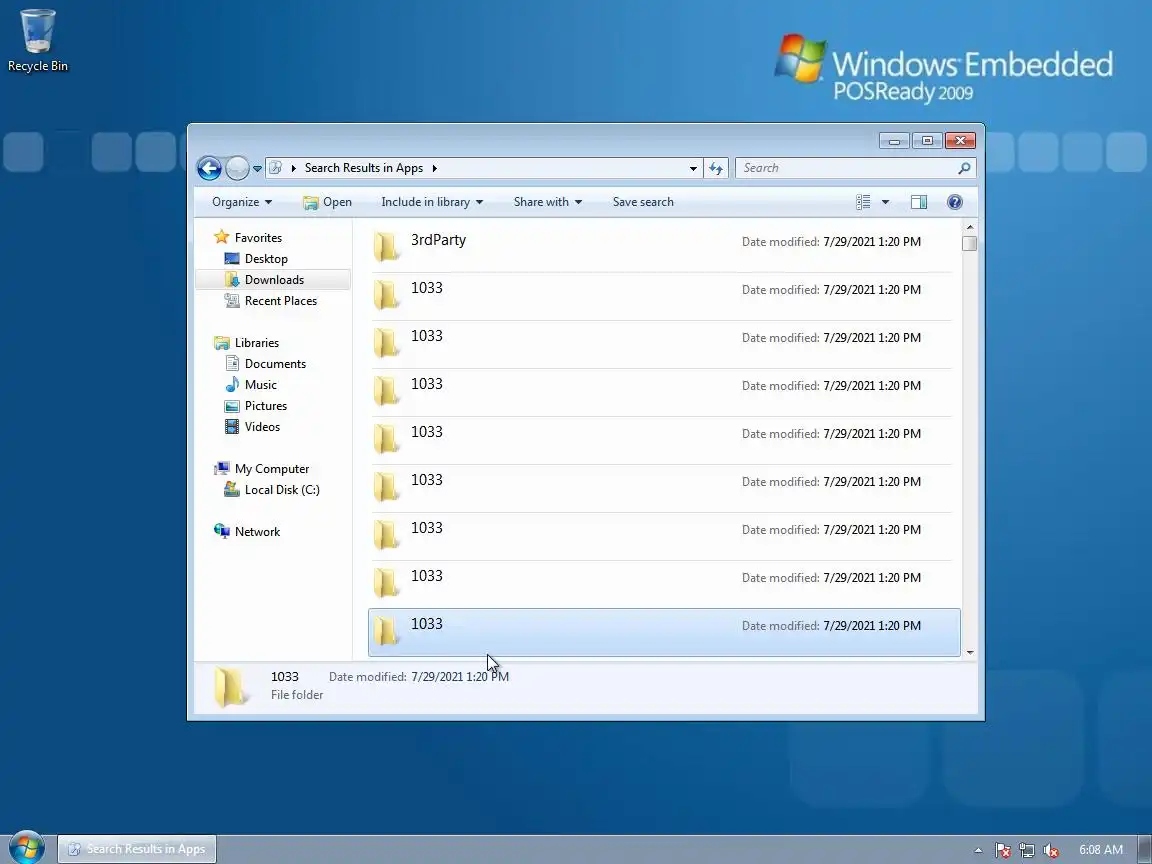Open the Help icon
This screenshot has height=864, width=1152.
coord(955,202)
